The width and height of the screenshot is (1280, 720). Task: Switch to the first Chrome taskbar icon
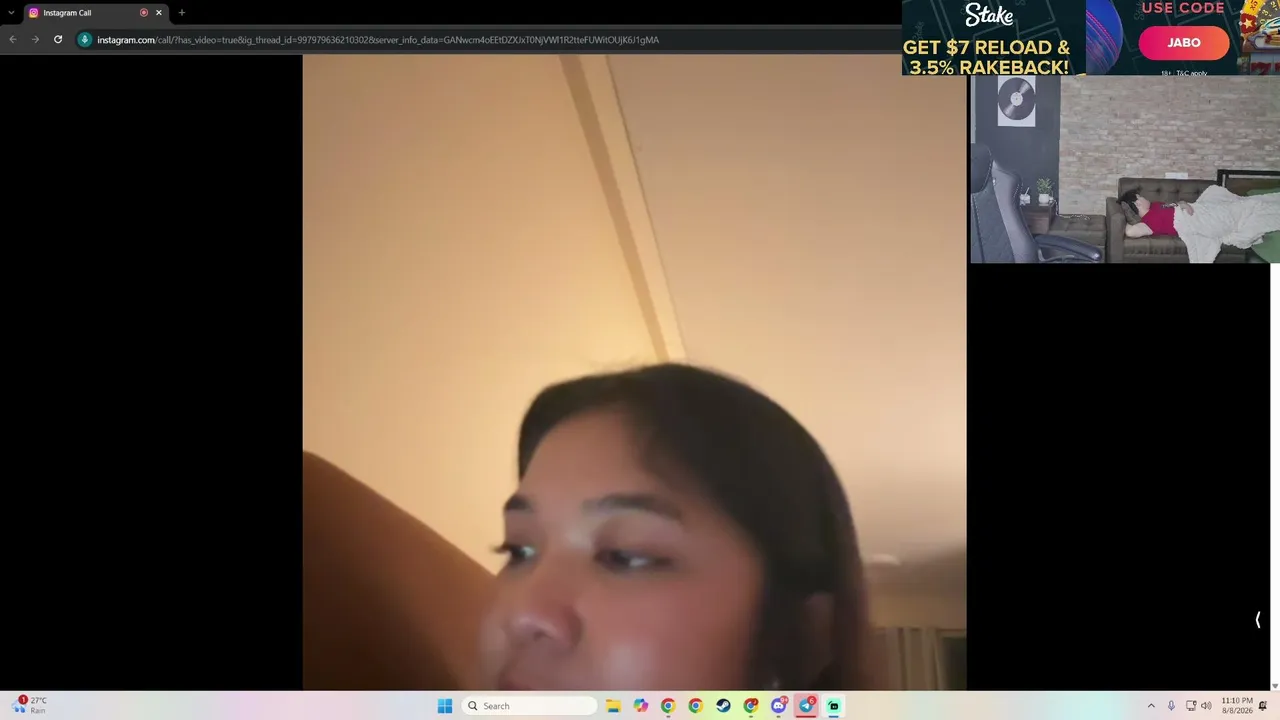(668, 706)
